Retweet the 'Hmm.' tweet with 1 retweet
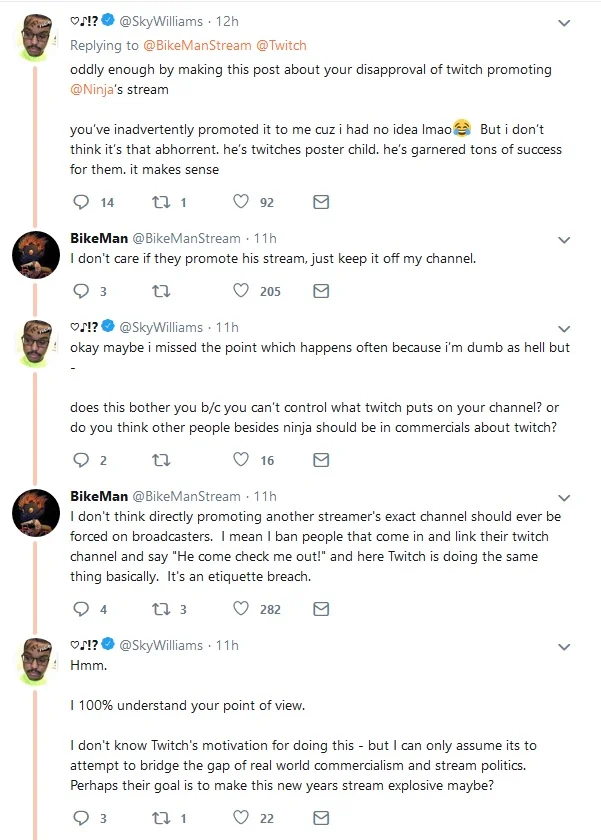 point(161,818)
